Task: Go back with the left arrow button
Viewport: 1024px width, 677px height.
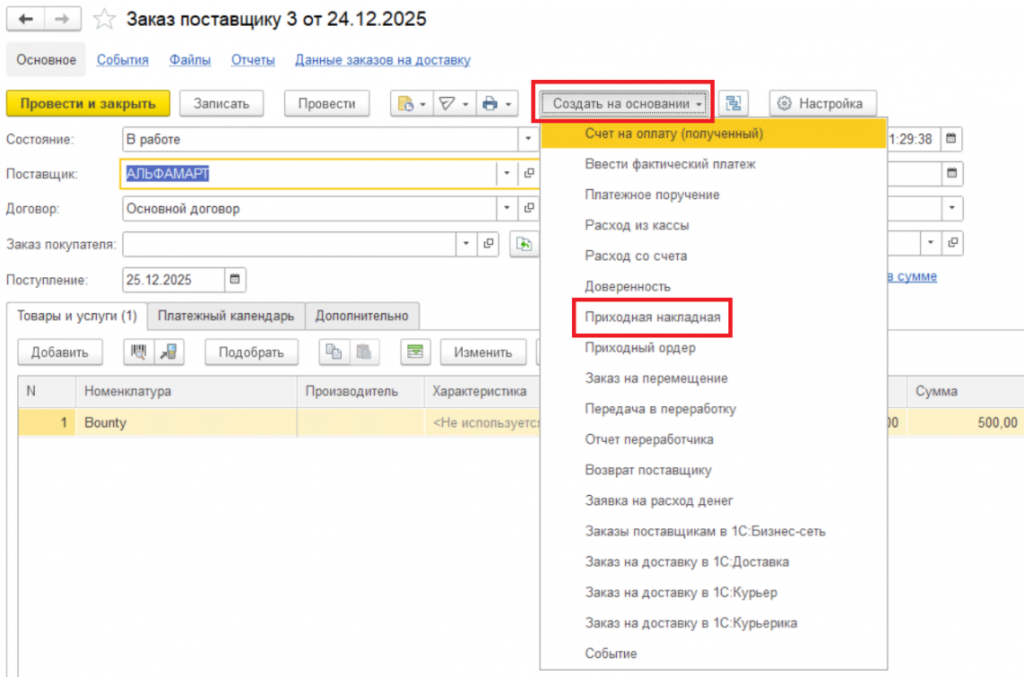Action: tap(25, 19)
